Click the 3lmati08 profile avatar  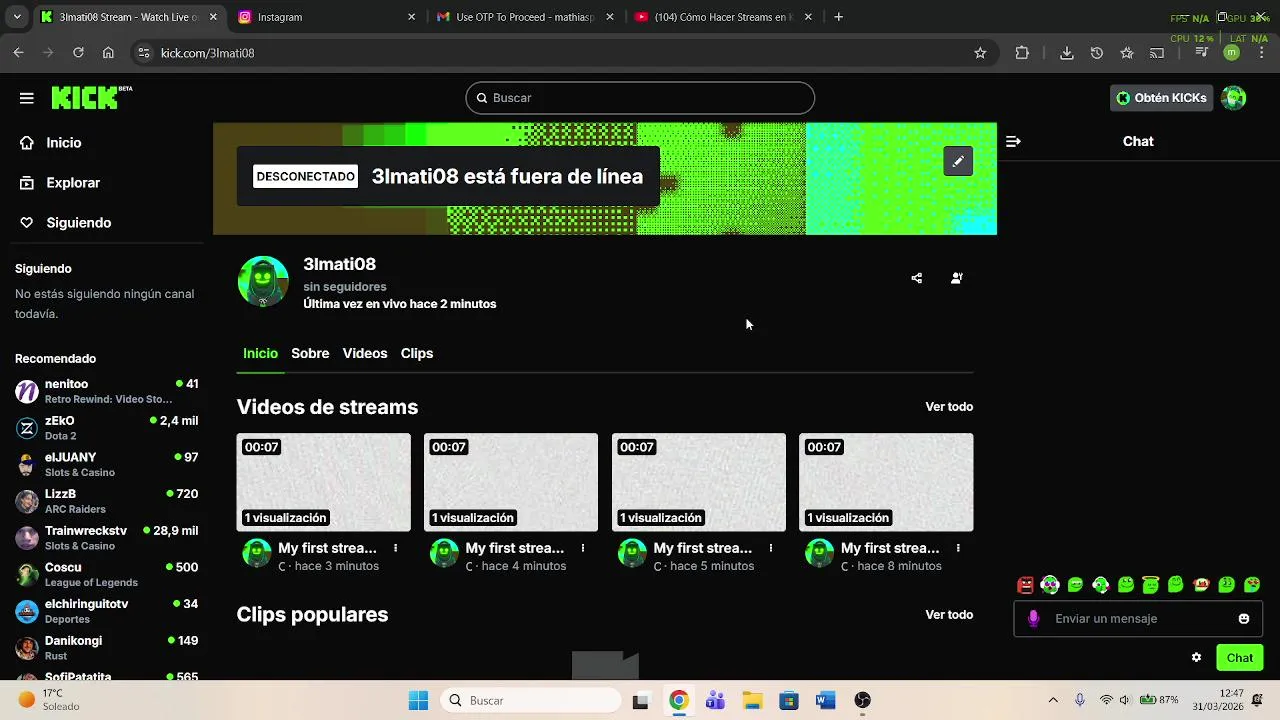pyautogui.click(x=263, y=282)
